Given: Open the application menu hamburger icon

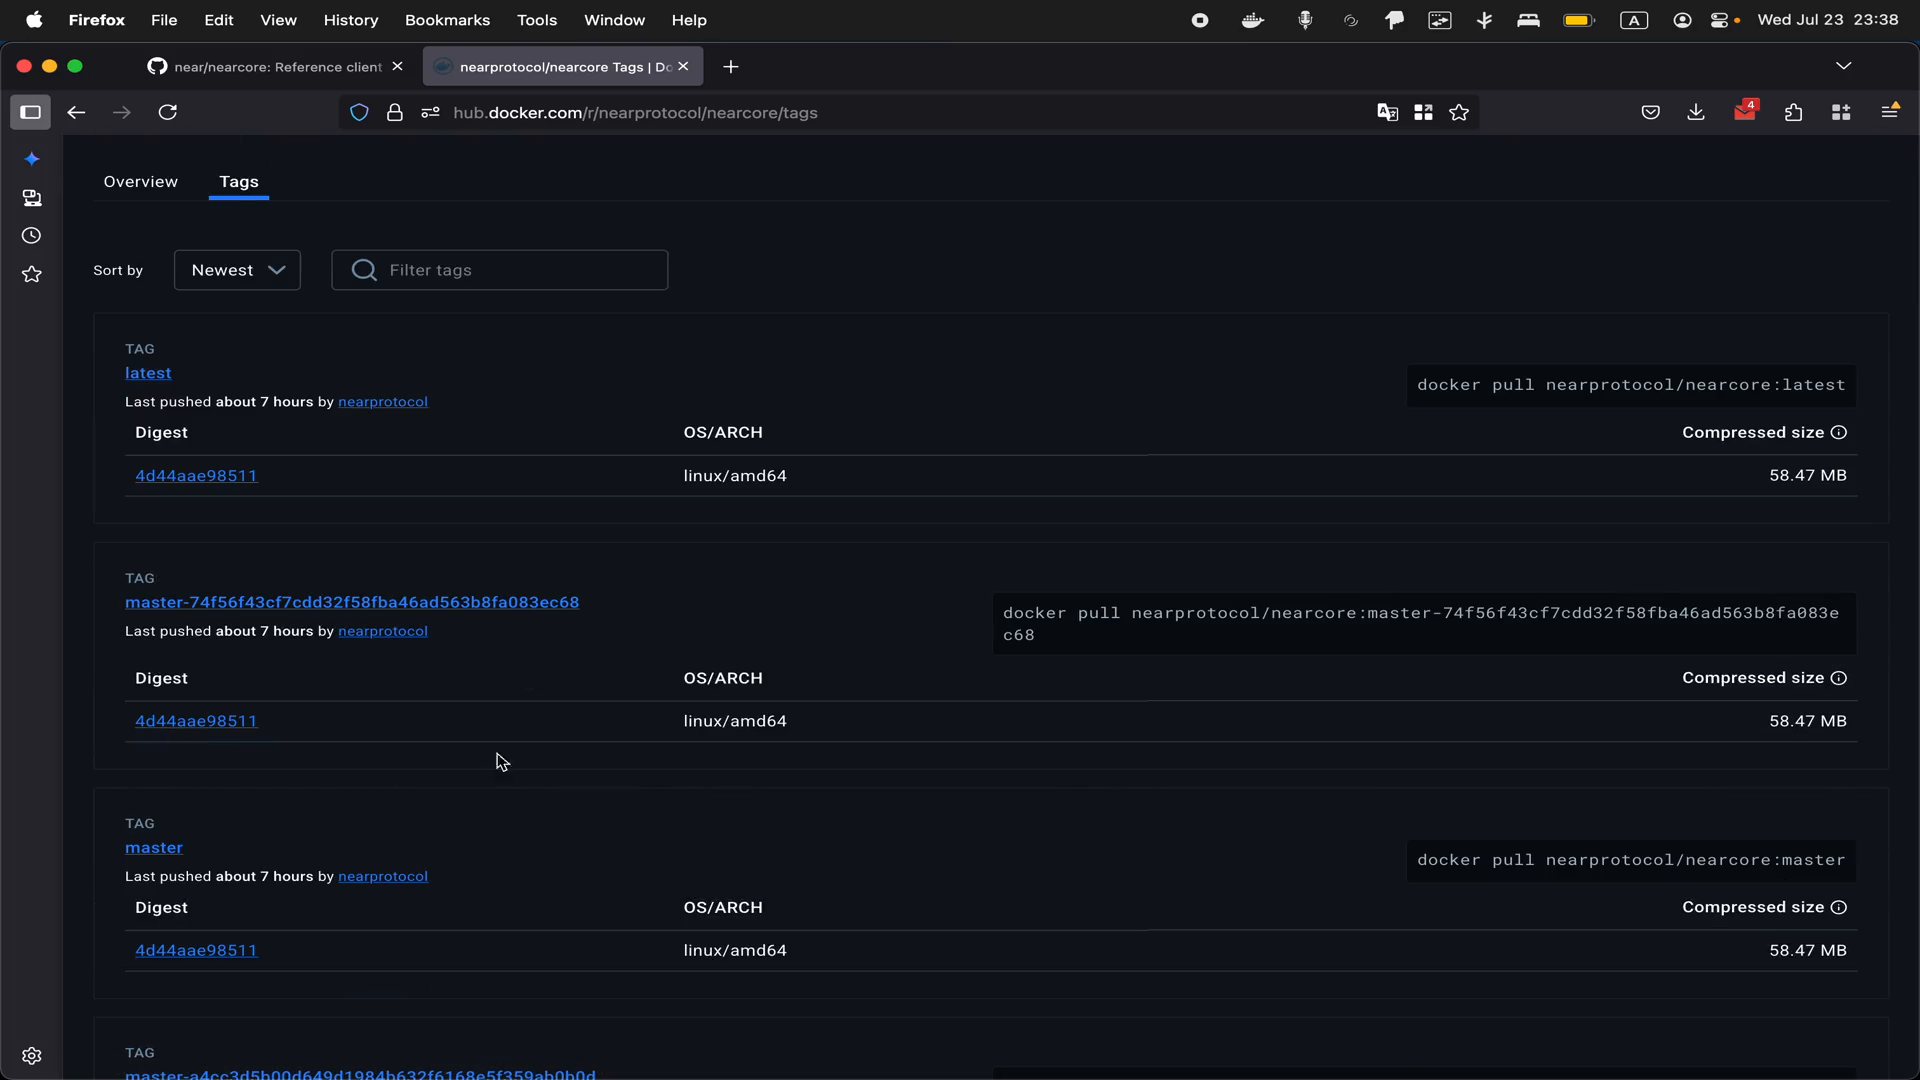Looking at the screenshot, I should click(x=1890, y=112).
